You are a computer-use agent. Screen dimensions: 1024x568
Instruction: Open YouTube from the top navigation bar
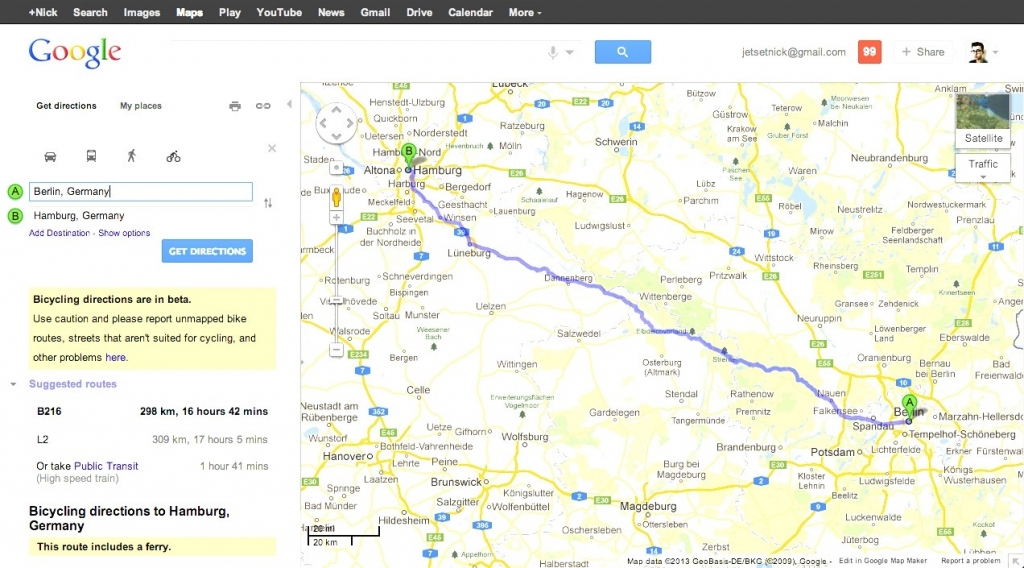[x=279, y=12]
